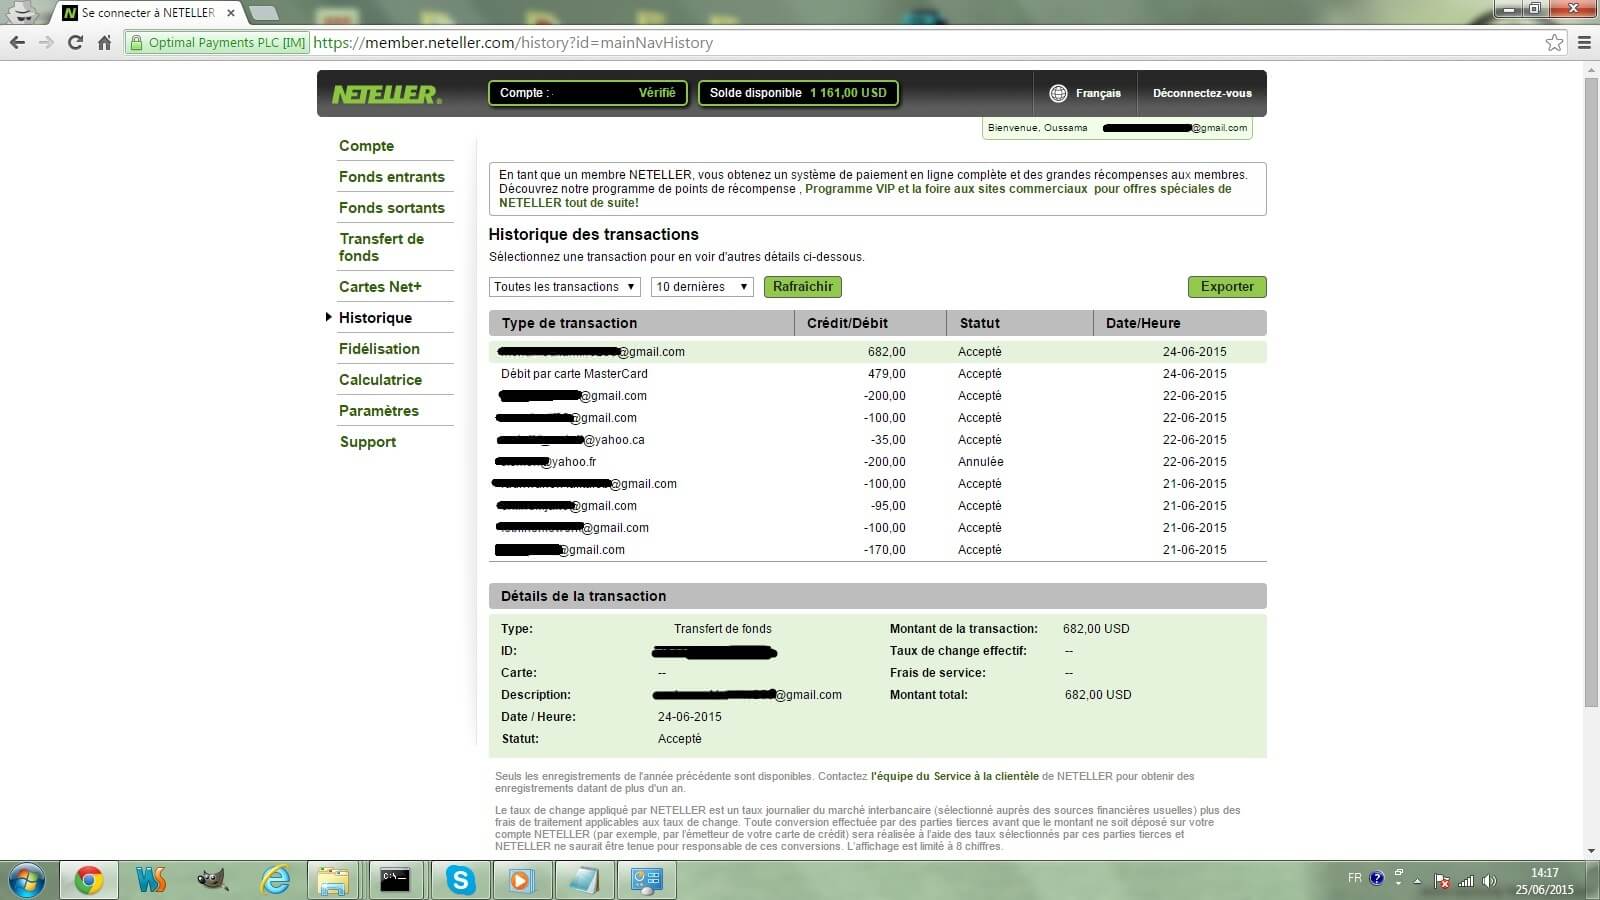Show hidden tray icons arrow
Screen dimensions: 1600x900
coord(1417,881)
